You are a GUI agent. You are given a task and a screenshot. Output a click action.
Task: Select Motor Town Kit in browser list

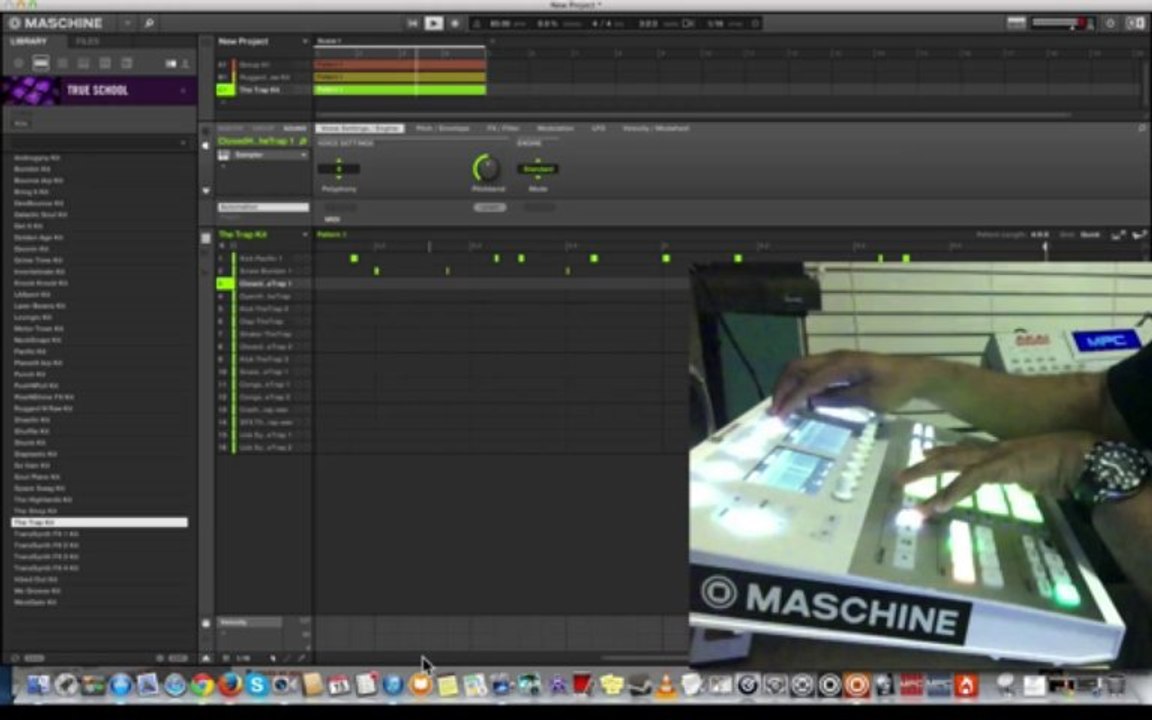[x=38, y=328]
